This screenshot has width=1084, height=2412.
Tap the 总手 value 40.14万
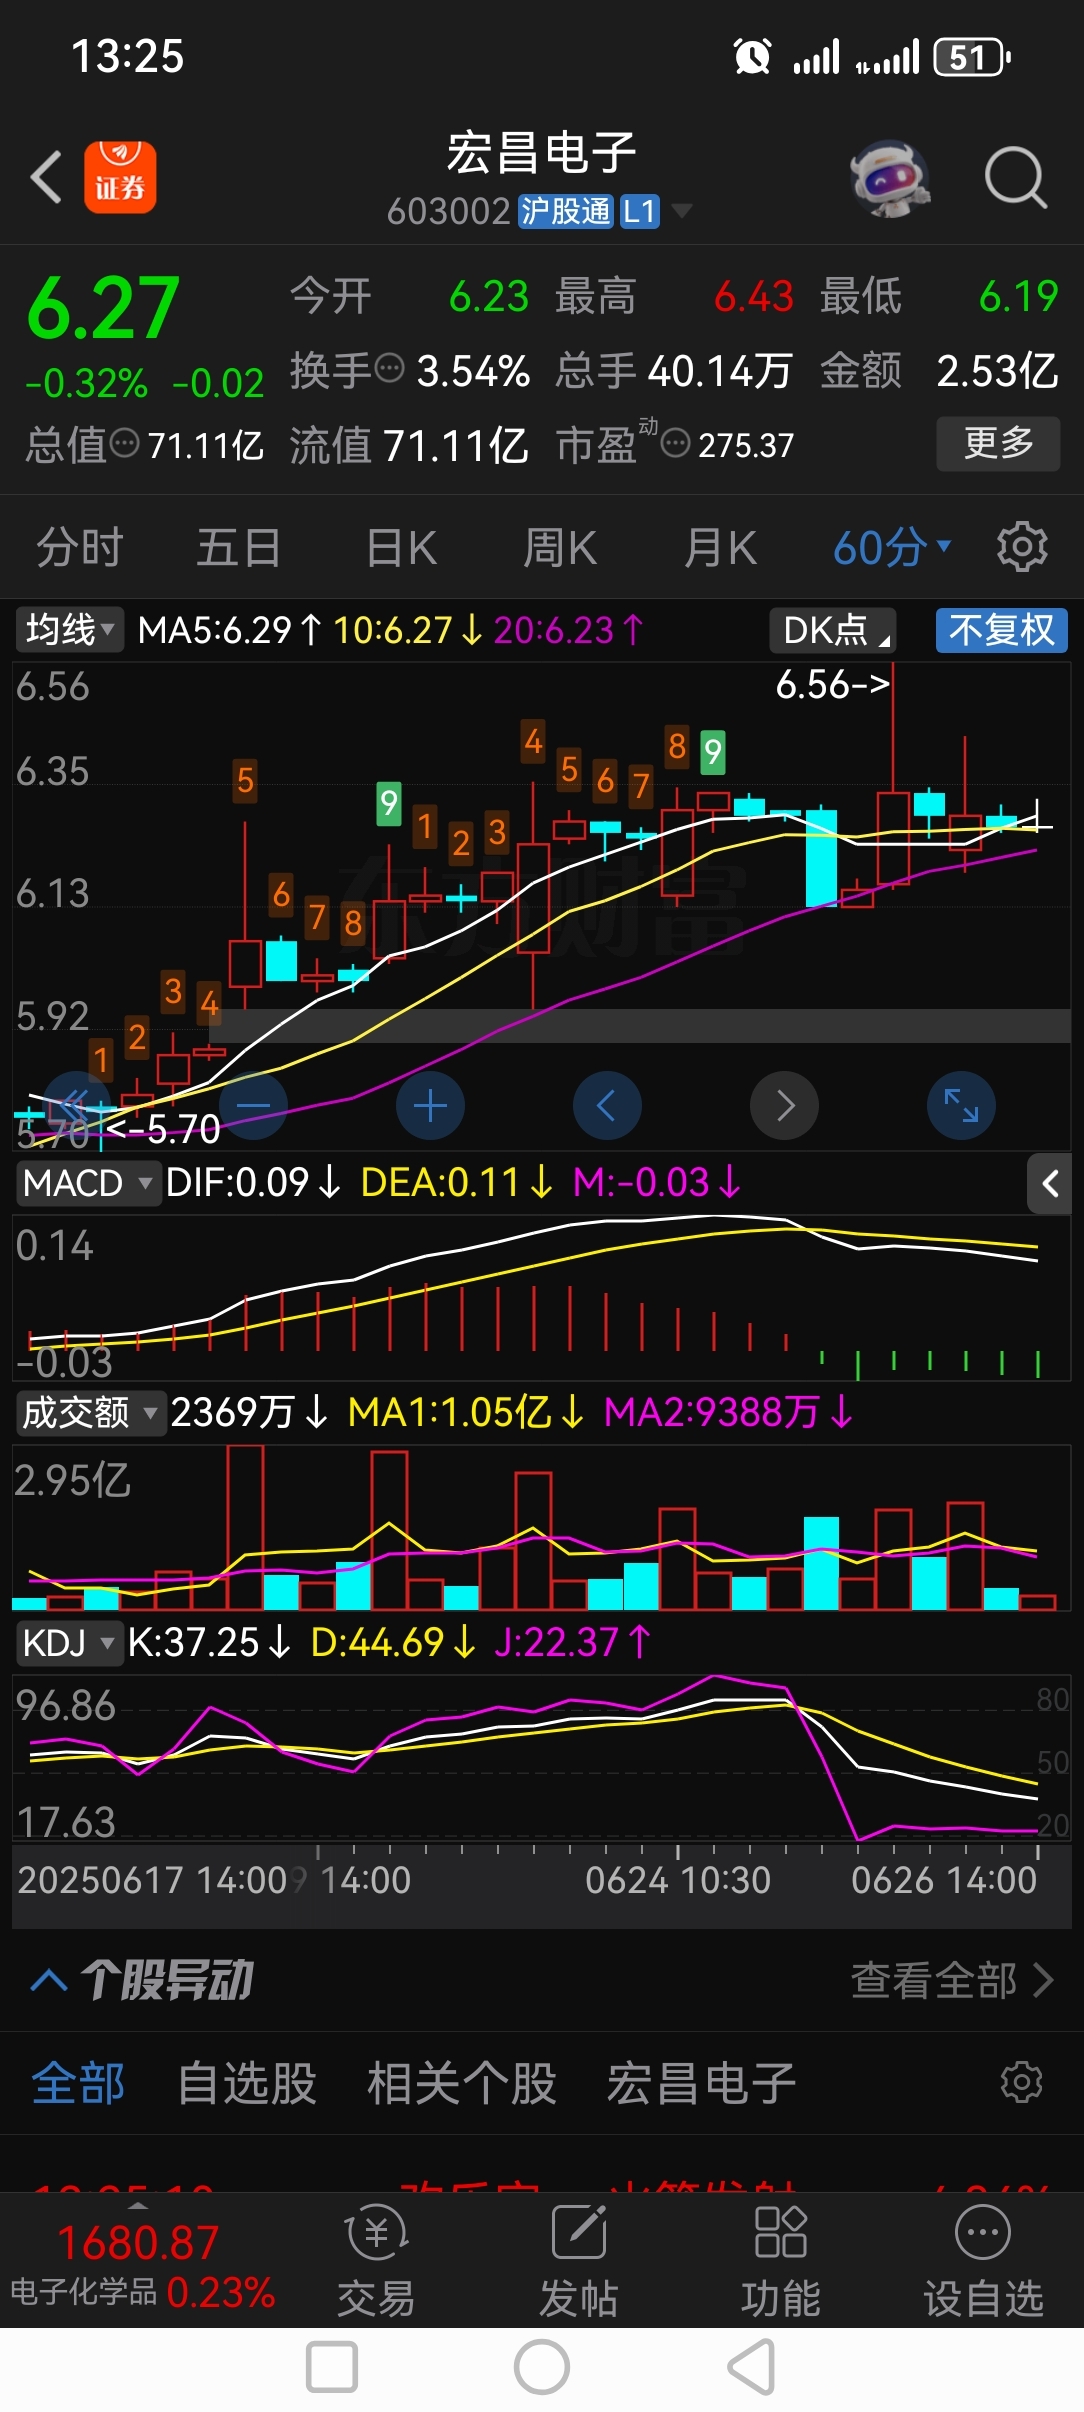pyautogui.click(x=720, y=371)
